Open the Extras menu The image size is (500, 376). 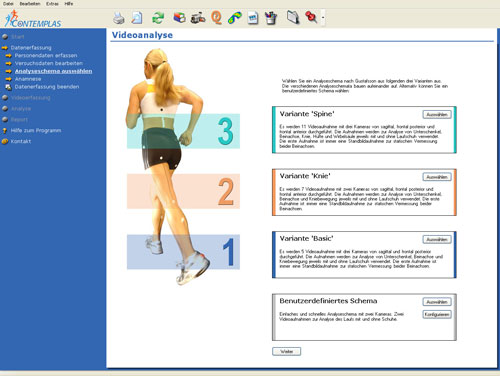[x=52, y=4]
